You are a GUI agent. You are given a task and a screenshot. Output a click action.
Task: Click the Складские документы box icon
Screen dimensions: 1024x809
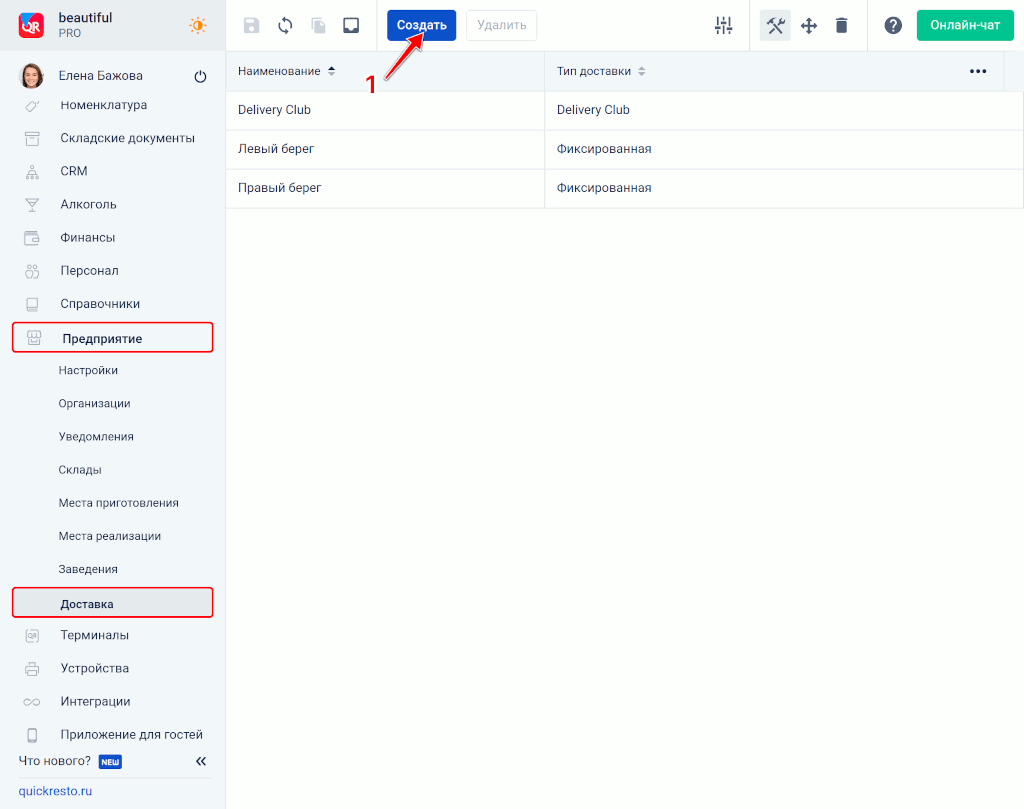pos(32,138)
